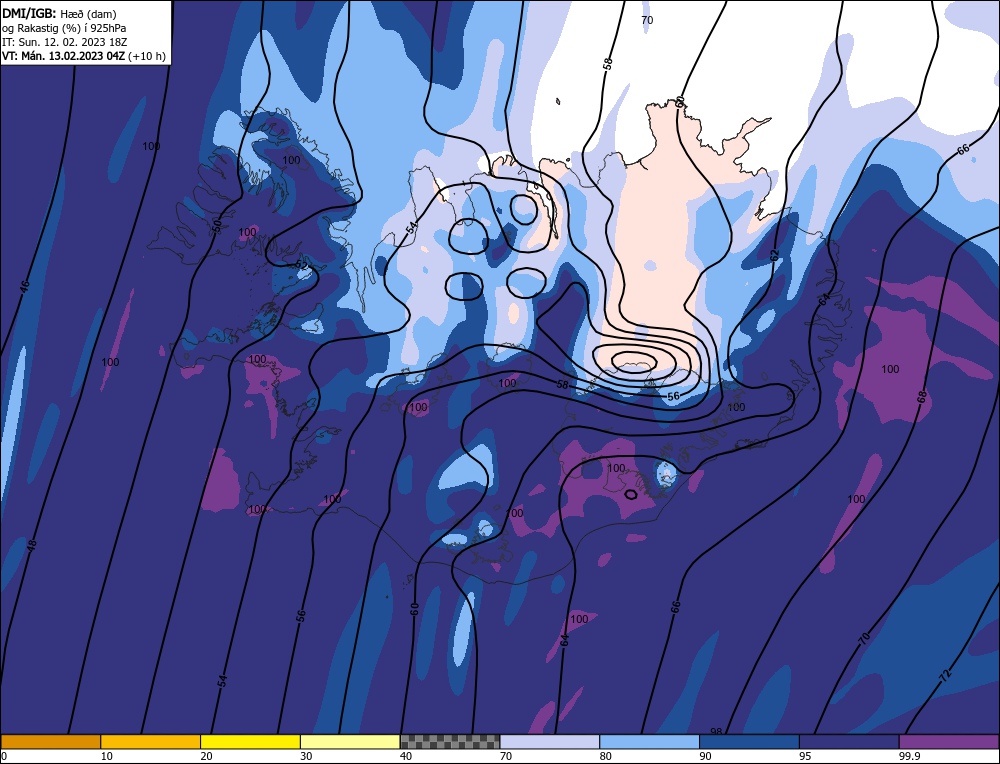This screenshot has width=1000, height=764.
Task: Click the lavender 70-80 legend swatch
Action: tap(550, 741)
